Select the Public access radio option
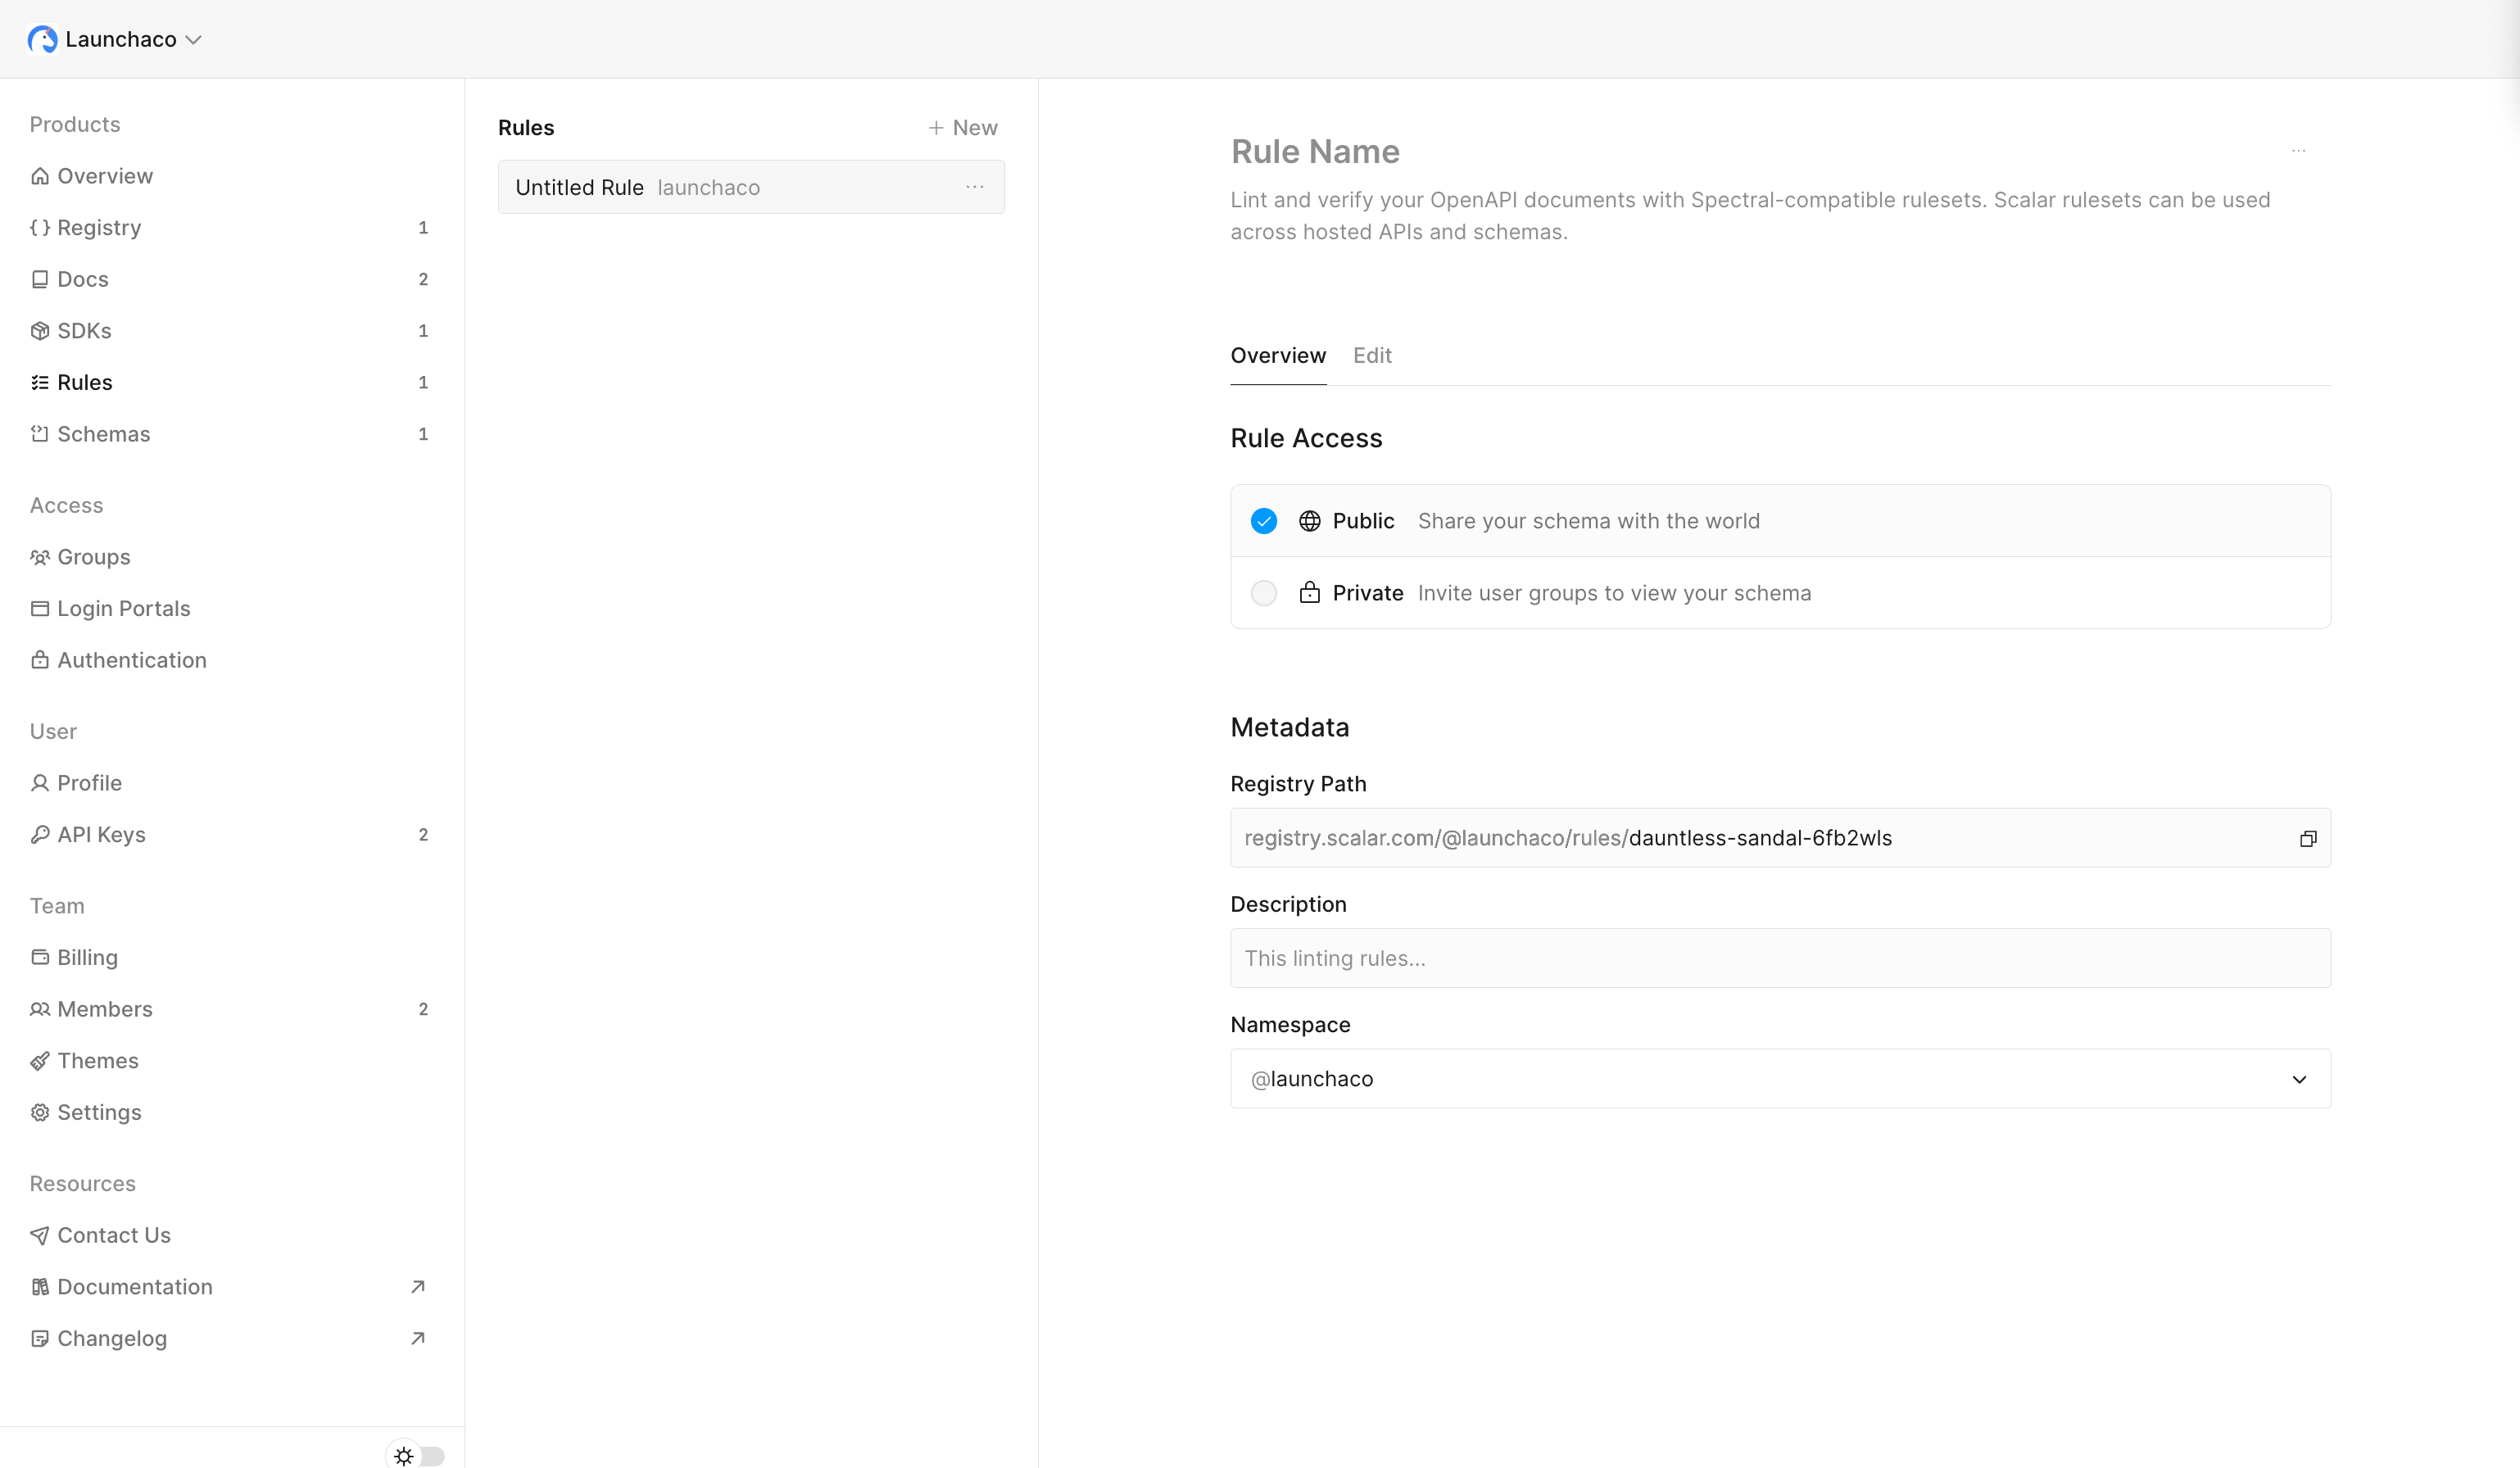This screenshot has height=1468, width=2520. pos(1264,521)
